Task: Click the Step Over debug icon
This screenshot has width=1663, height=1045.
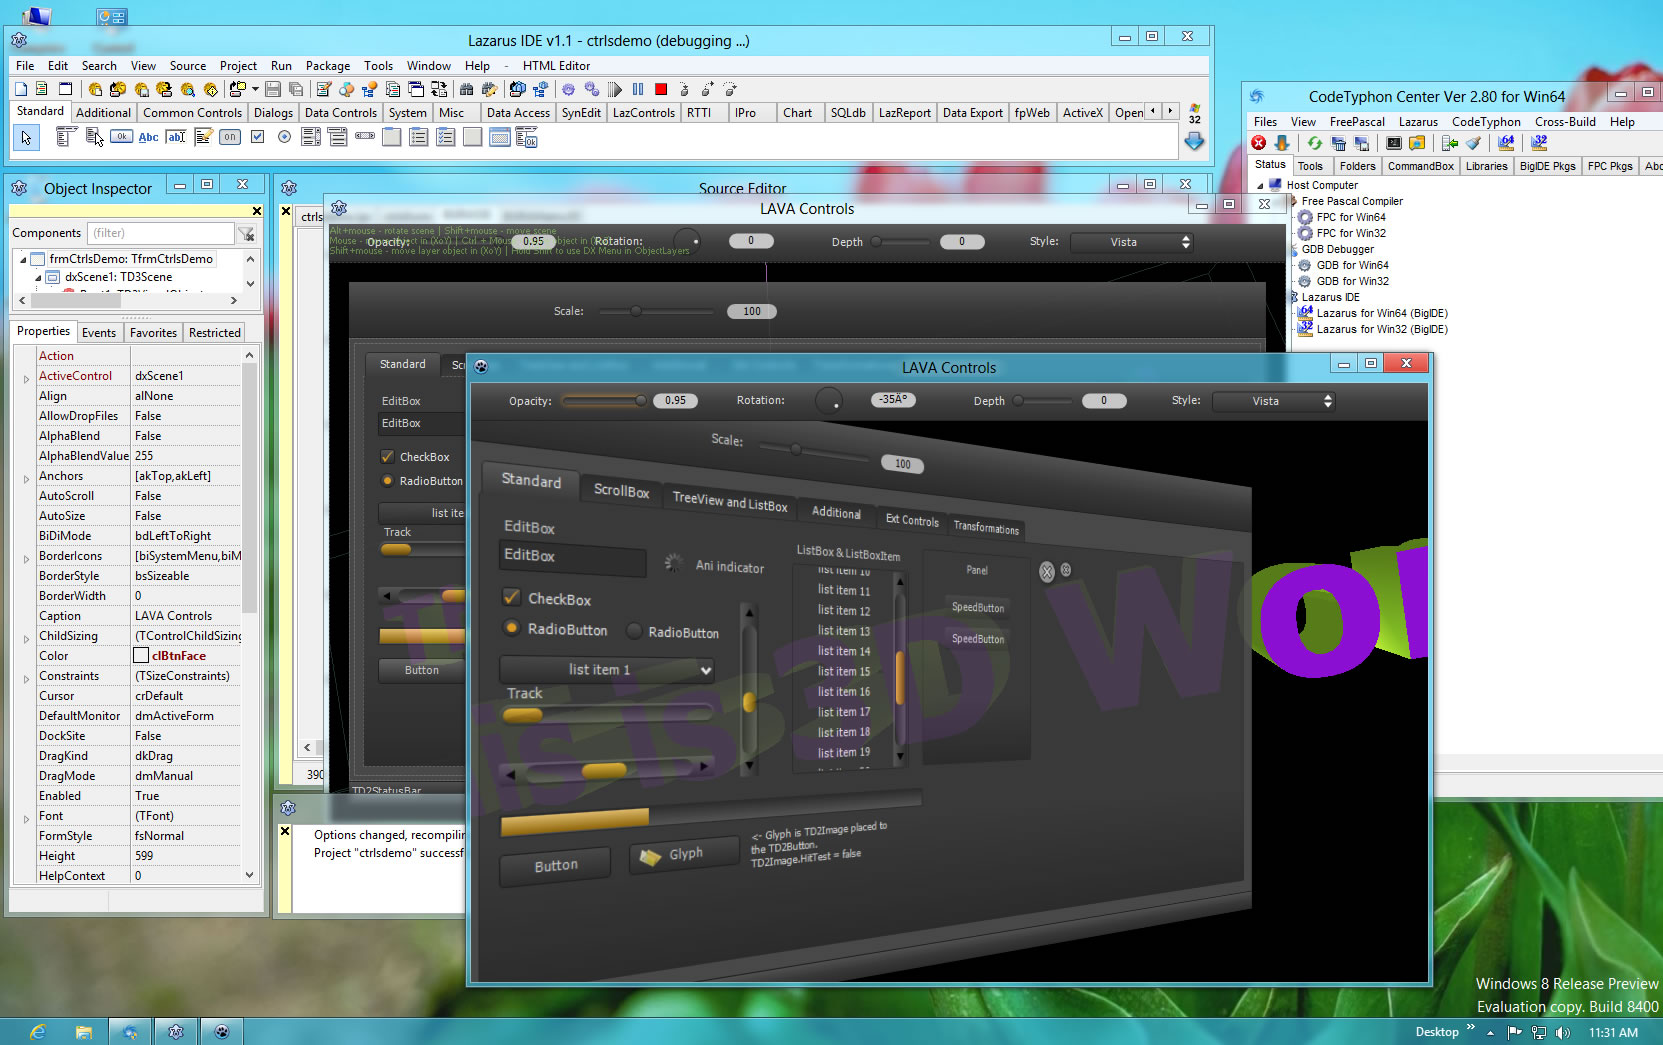Action: (707, 89)
